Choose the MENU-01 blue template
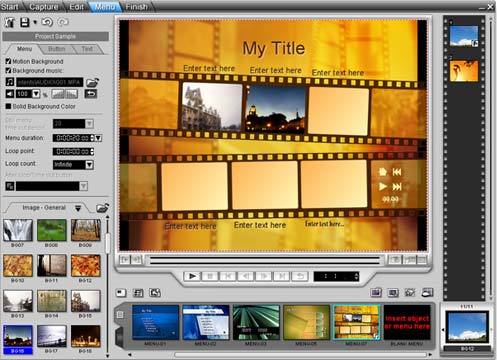Viewport: 497px width, 360px height. [x=155, y=323]
